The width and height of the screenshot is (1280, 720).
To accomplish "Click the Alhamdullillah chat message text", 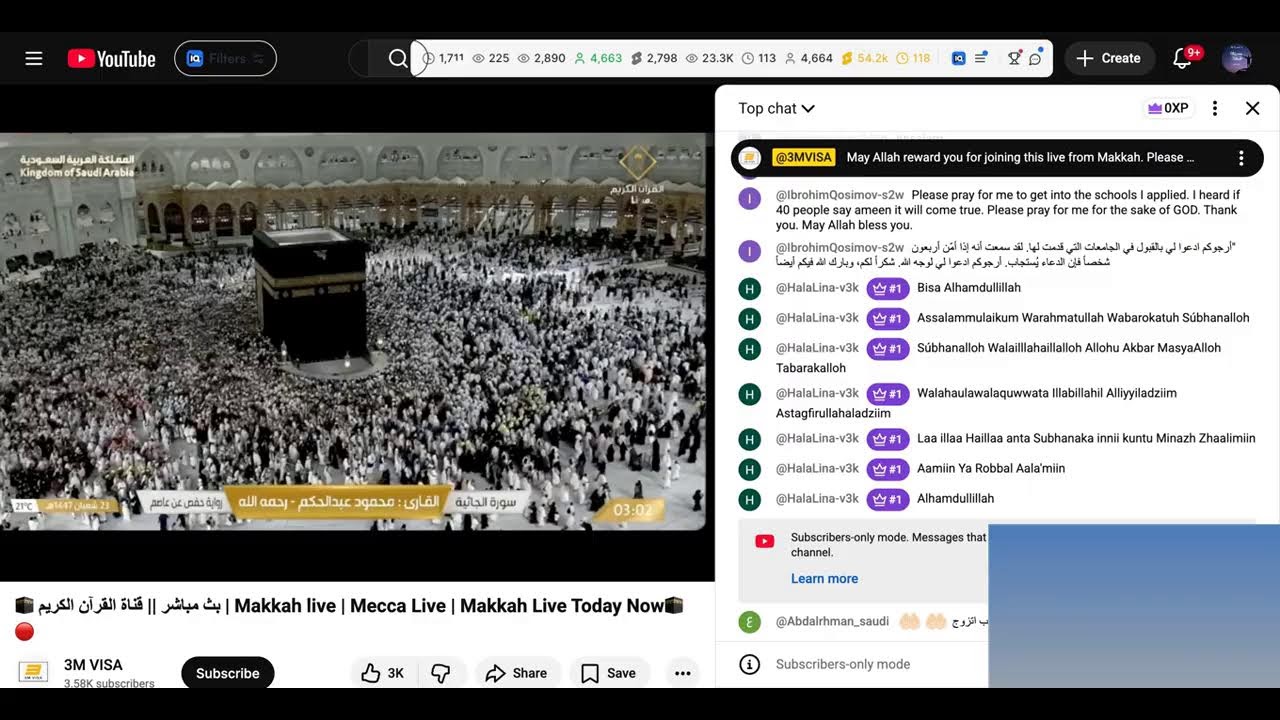I will tap(955, 498).
